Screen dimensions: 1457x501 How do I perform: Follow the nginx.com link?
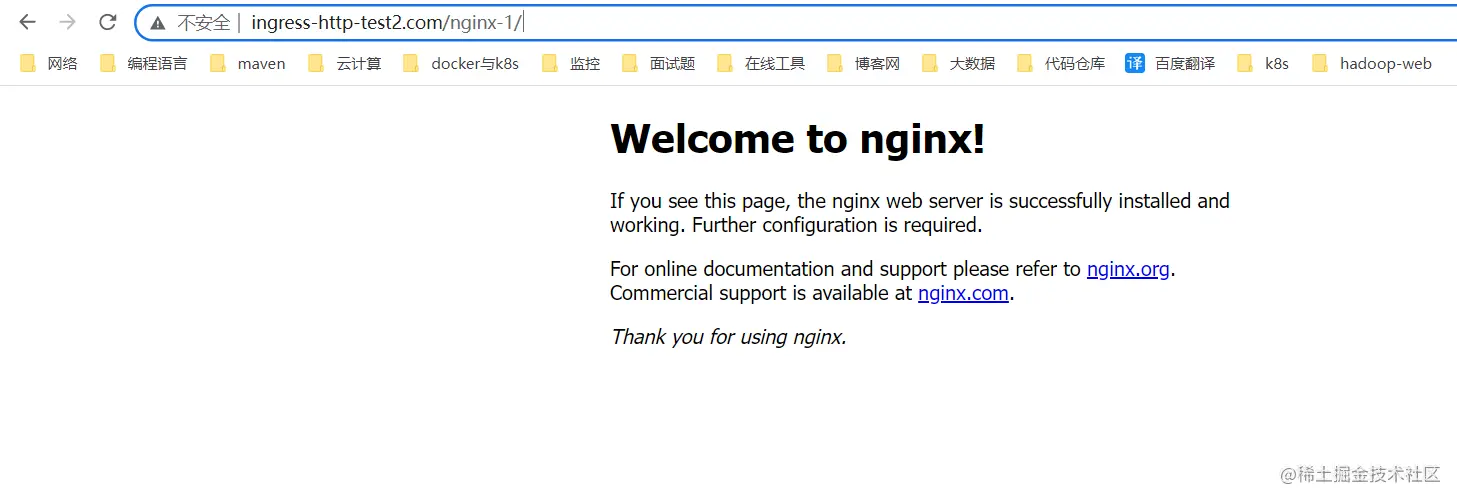click(963, 293)
